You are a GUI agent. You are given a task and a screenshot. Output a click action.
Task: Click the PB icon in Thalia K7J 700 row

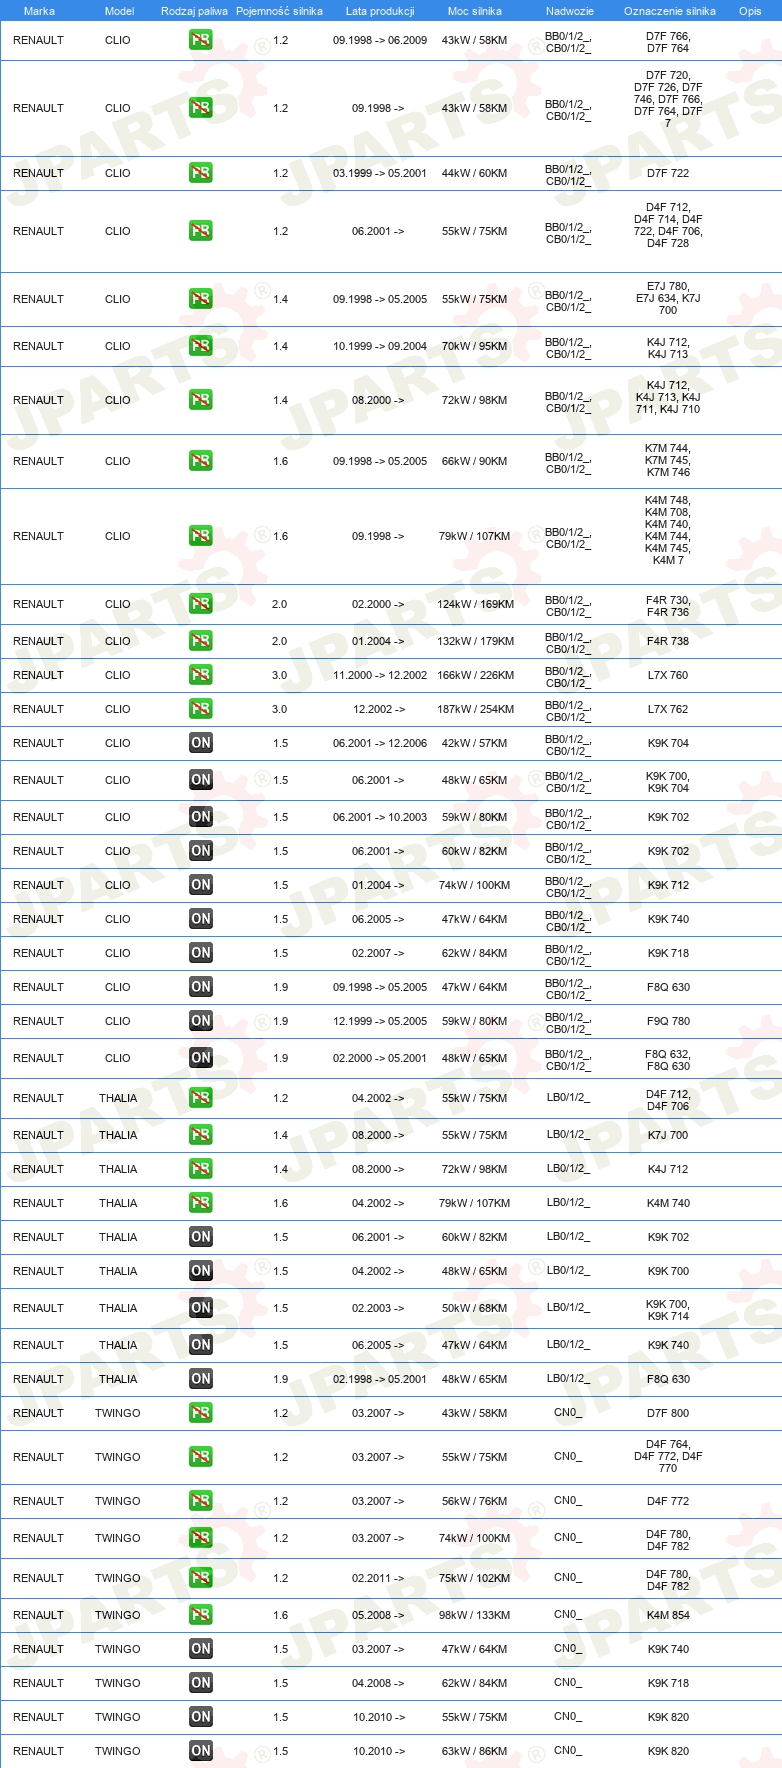point(201,1135)
